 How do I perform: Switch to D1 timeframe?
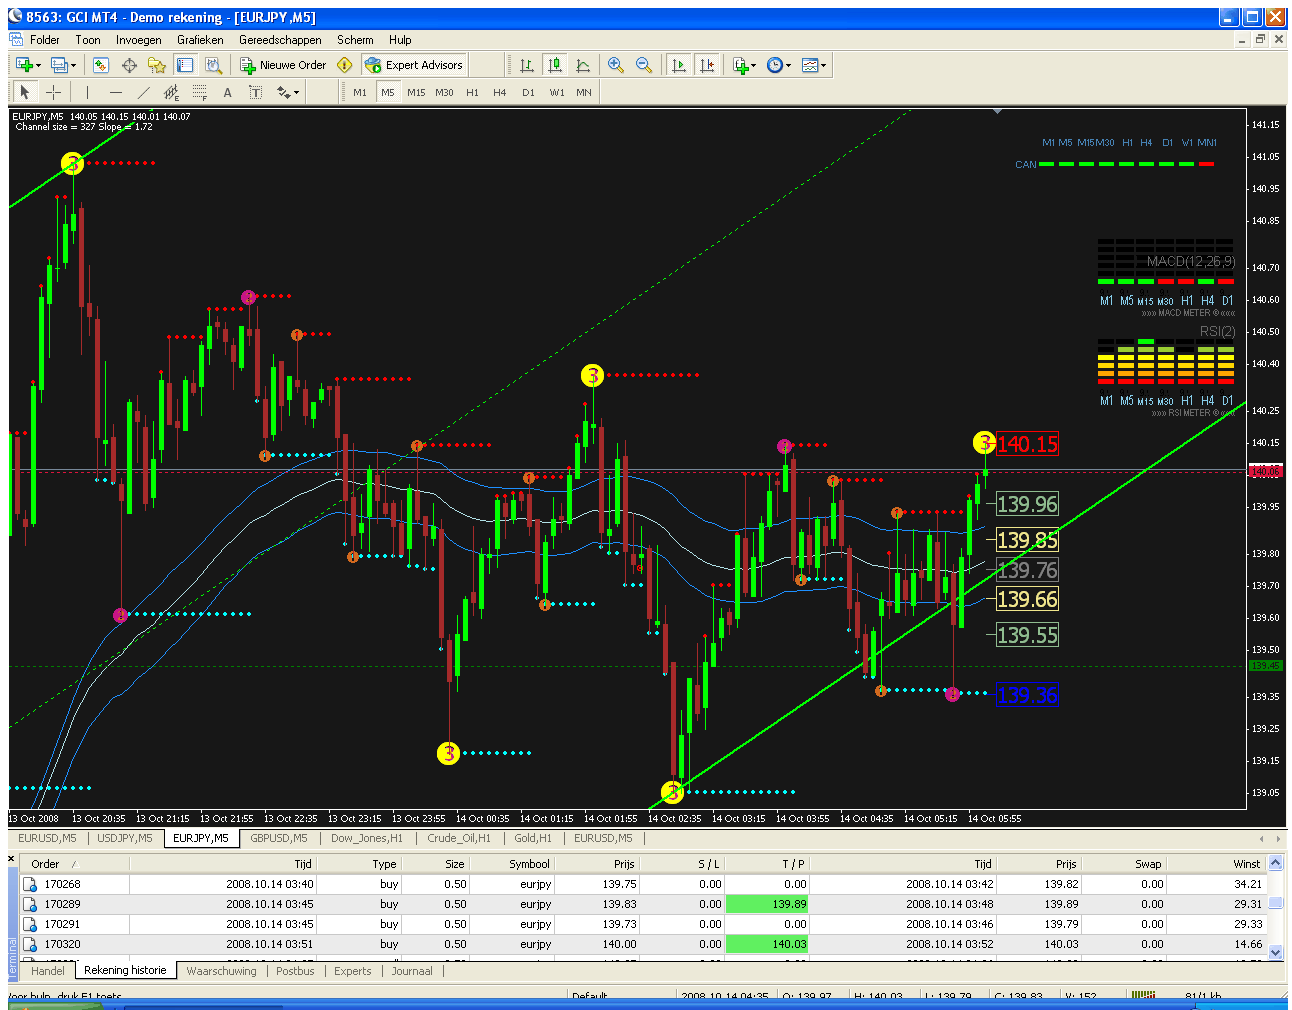point(528,92)
